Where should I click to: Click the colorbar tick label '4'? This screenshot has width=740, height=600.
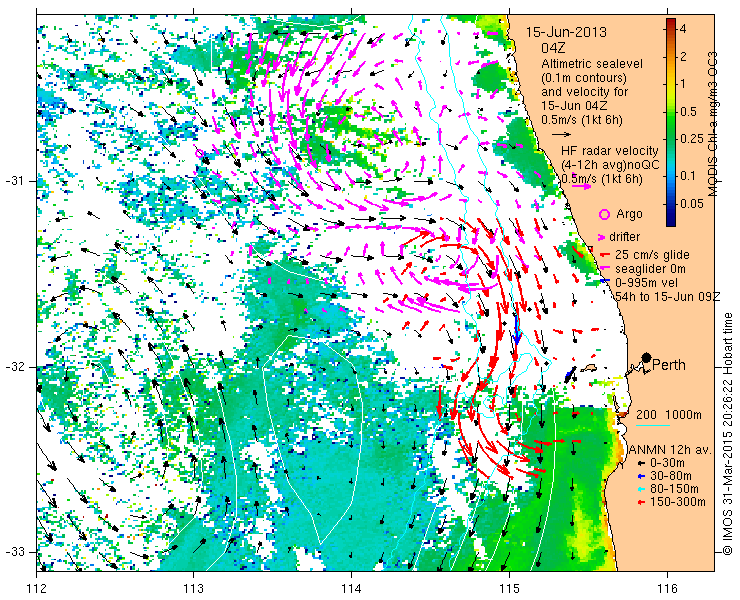[x=683, y=29]
